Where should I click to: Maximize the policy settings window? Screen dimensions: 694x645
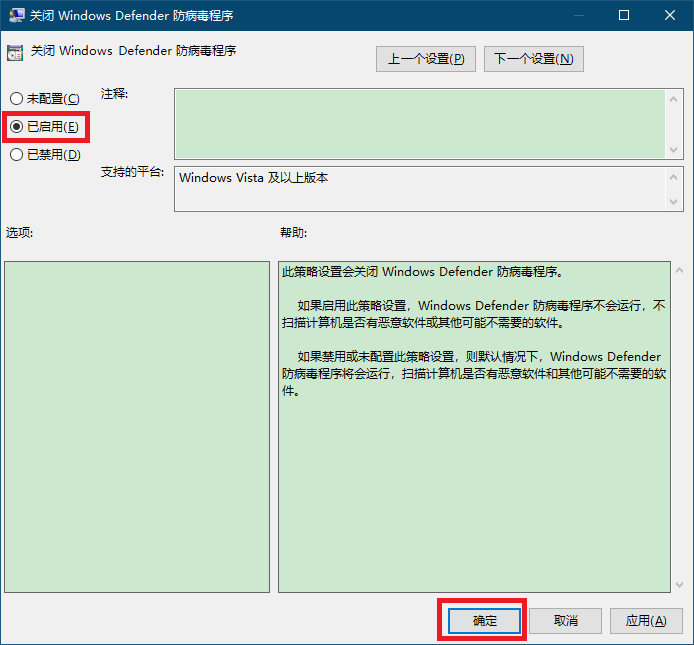click(624, 15)
